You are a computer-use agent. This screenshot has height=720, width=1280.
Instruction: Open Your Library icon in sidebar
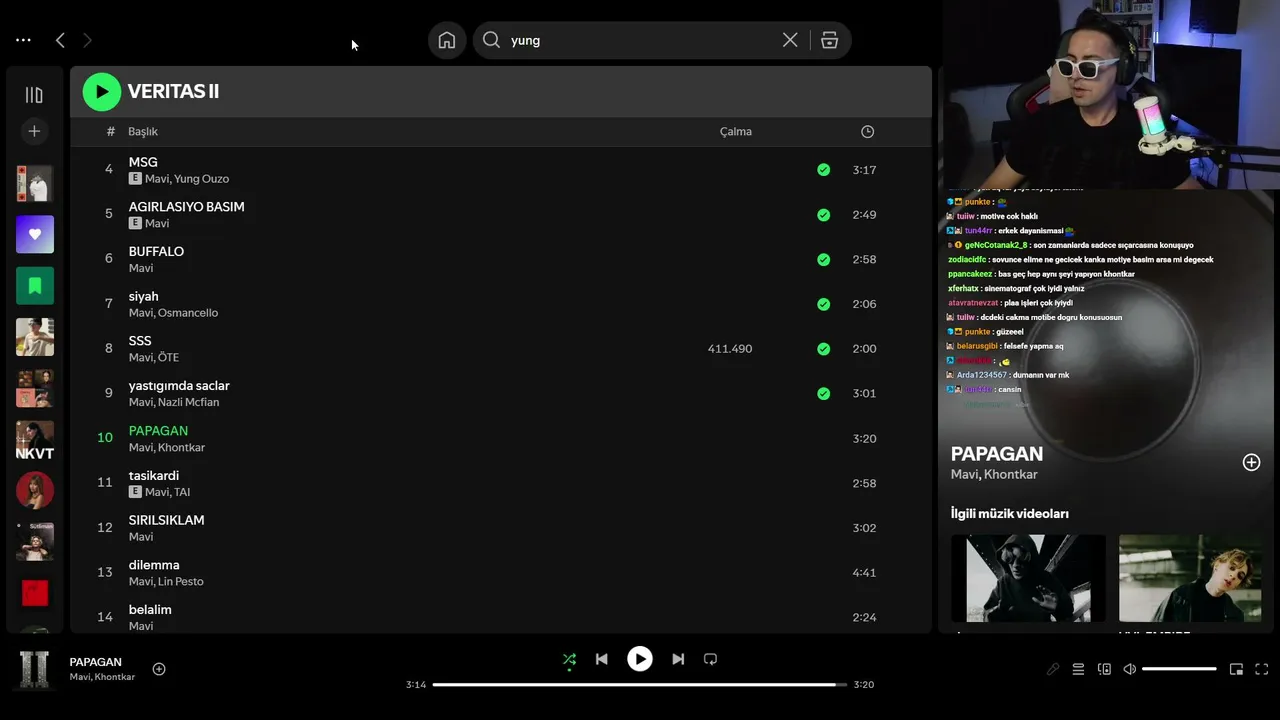[x=34, y=95]
